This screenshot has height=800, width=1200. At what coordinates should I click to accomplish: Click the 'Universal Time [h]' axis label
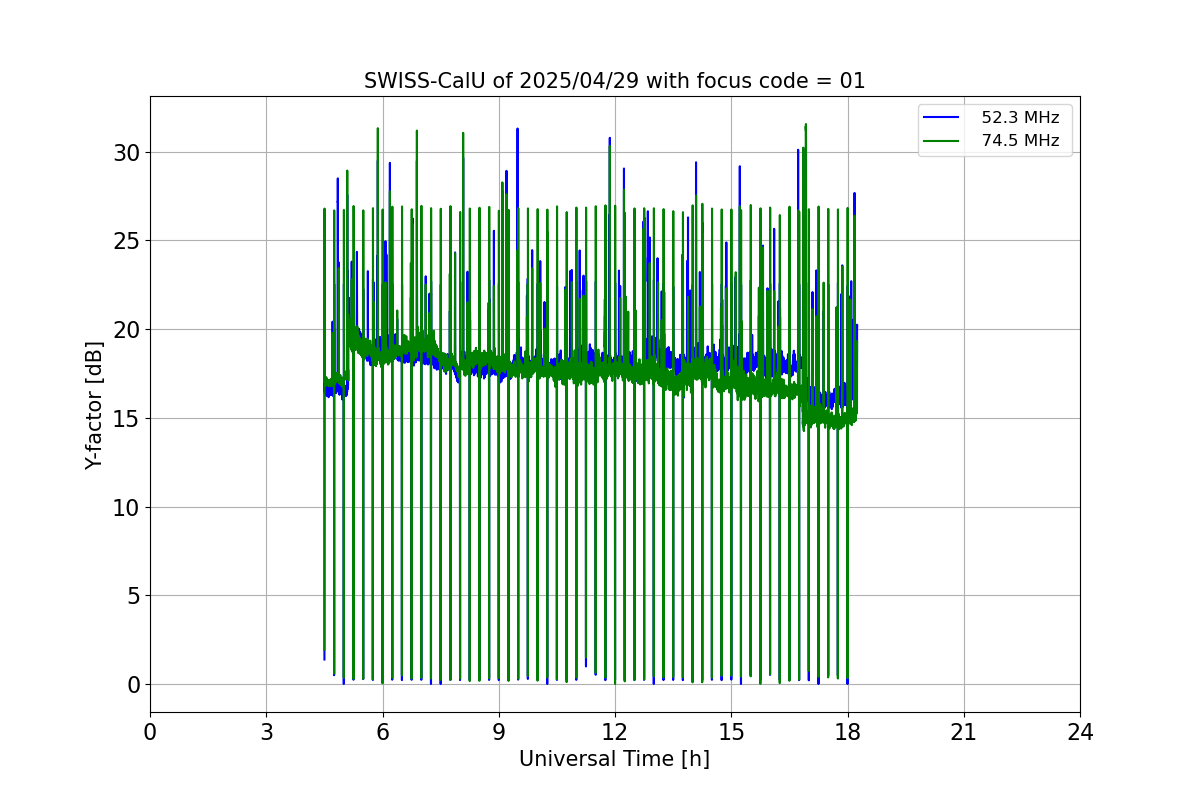[614, 759]
